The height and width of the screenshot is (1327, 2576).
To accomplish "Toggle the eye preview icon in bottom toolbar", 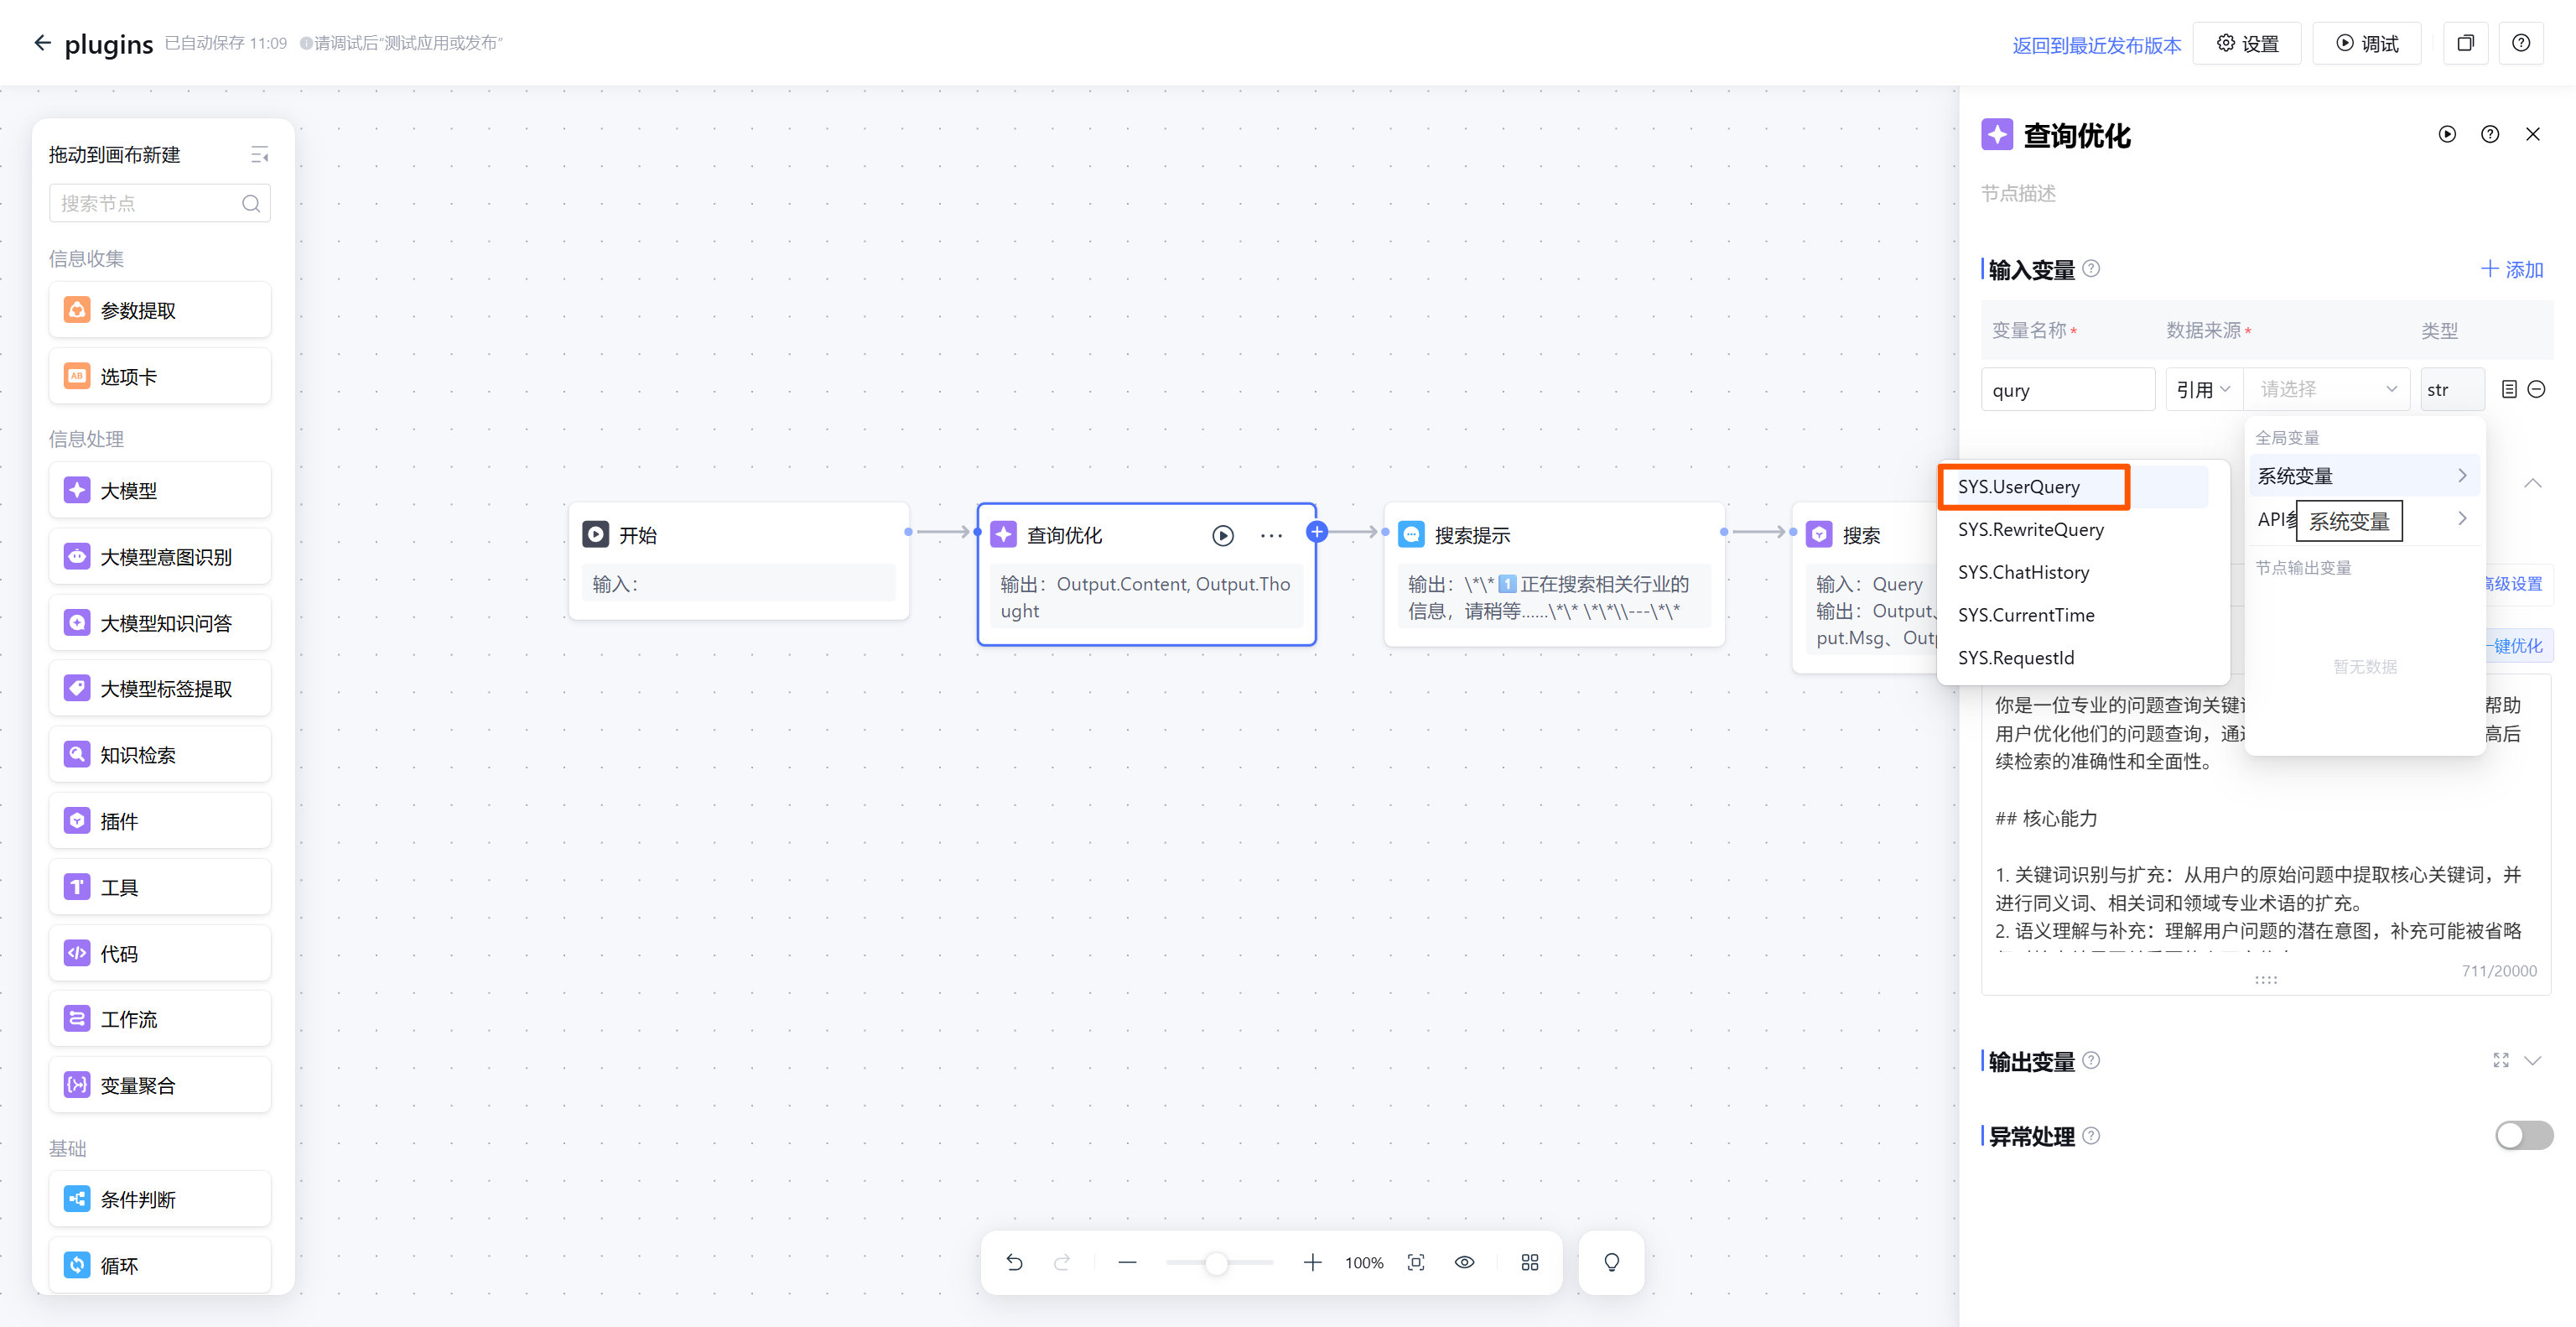I will point(1464,1262).
